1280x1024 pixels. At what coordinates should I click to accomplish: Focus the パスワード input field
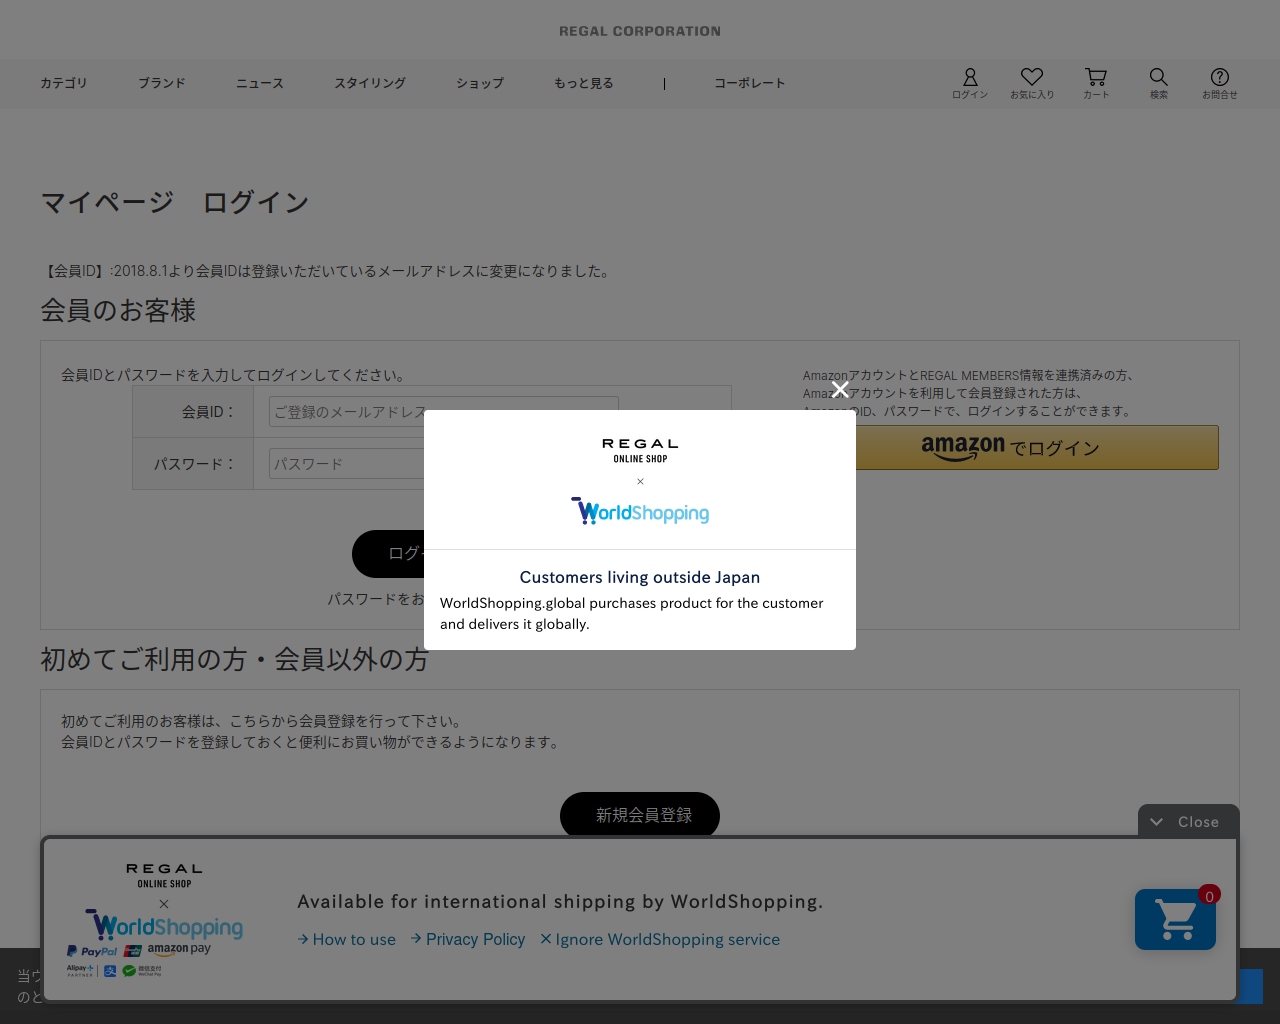(346, 464)
